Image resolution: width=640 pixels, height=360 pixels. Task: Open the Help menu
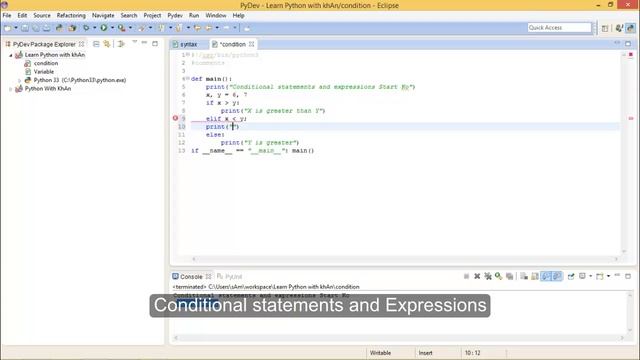[238, 16]
